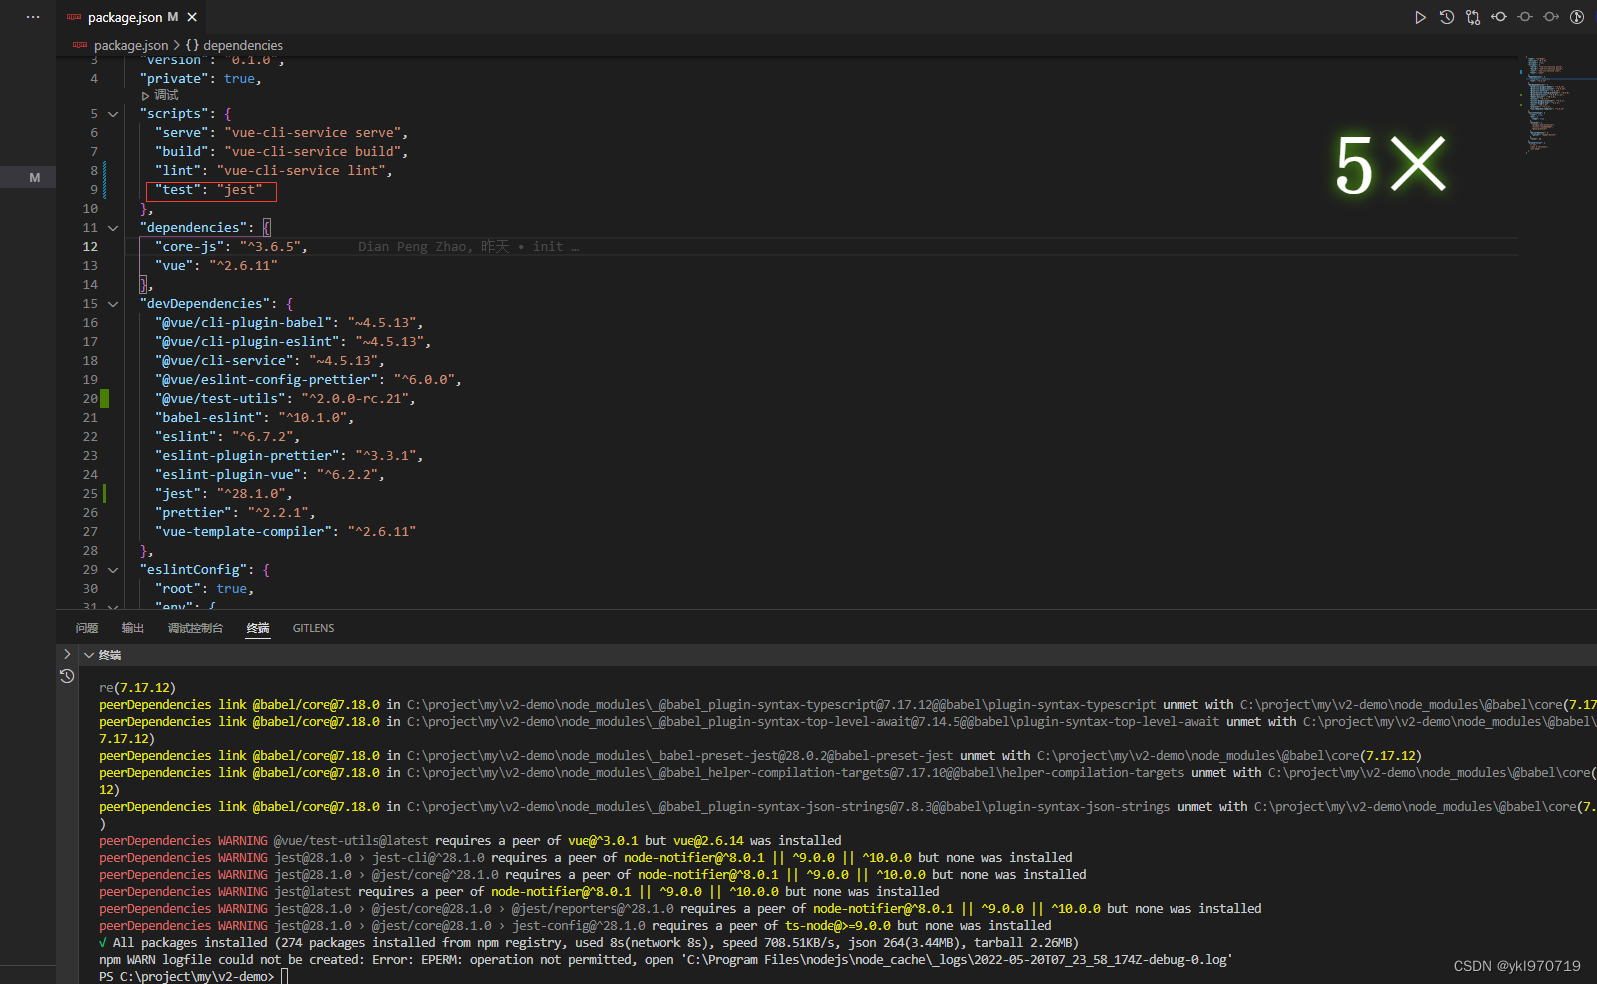The width and height of the screenshot is (1597, 984).
Task: Click the "vue": "^2.6.11" line
Action: (216, 266)
